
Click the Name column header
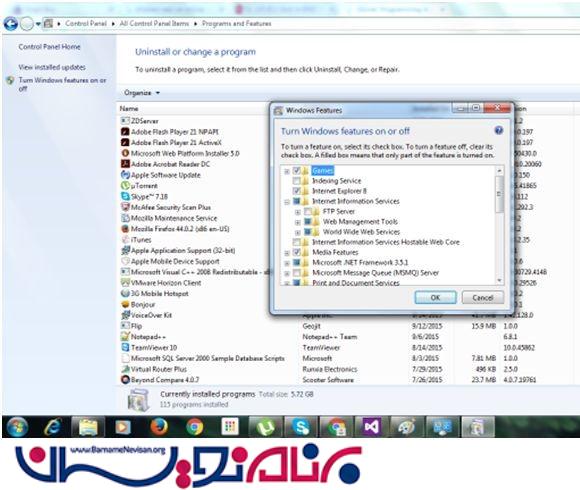[129, 109]
